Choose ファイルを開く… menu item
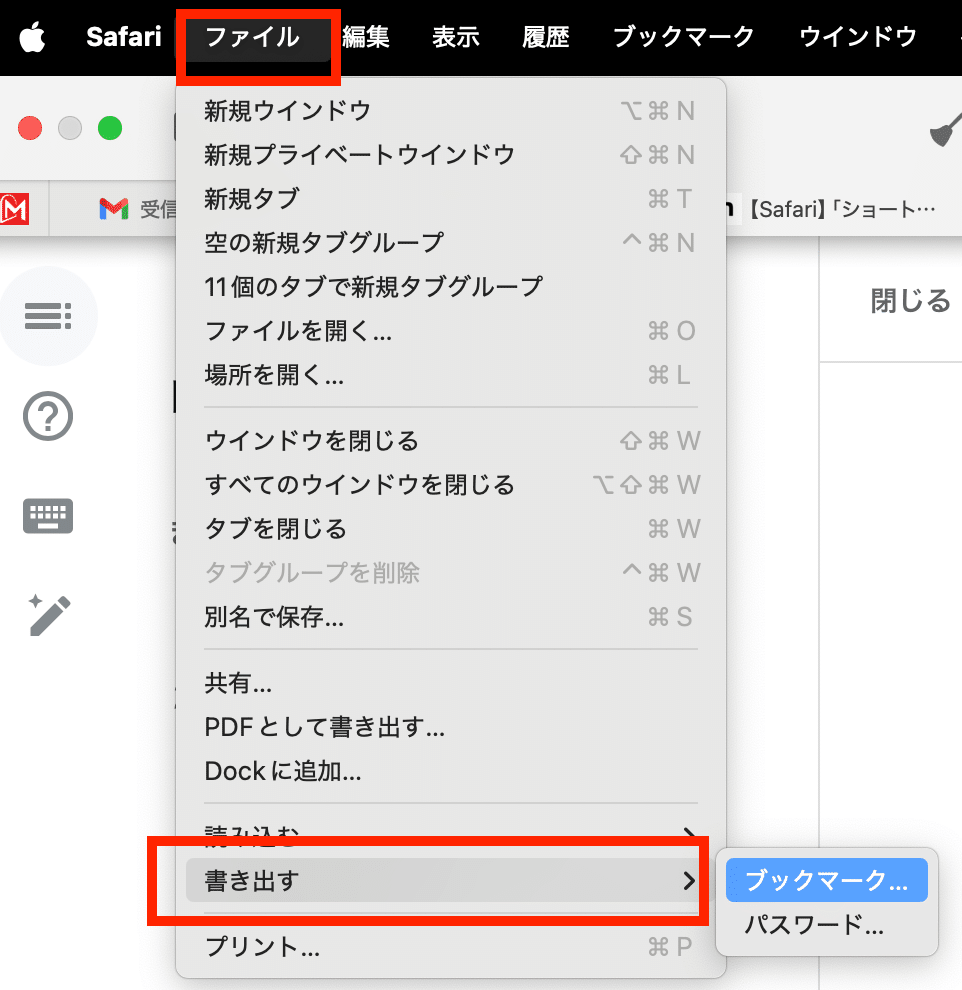 click(450, 331)
